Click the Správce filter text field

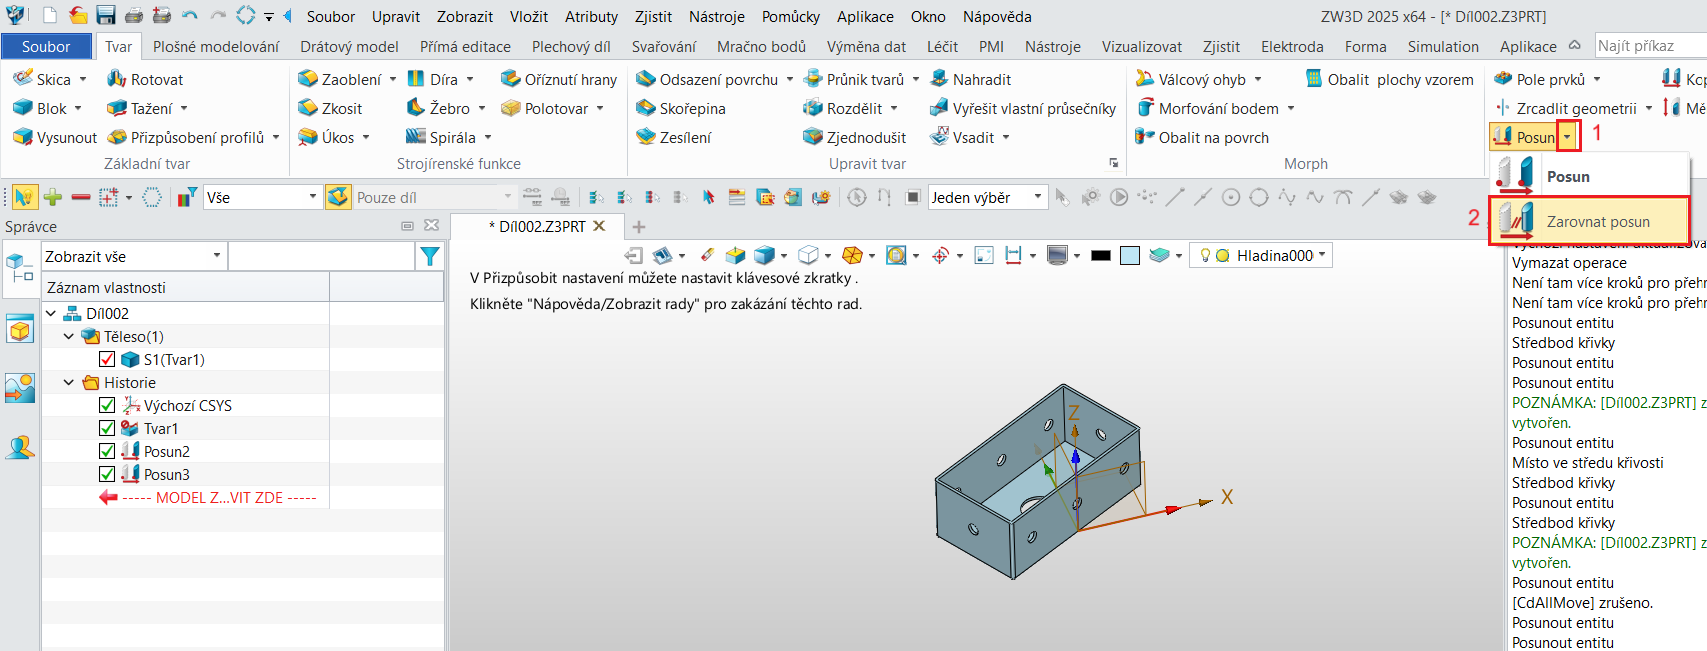[322, 256]
